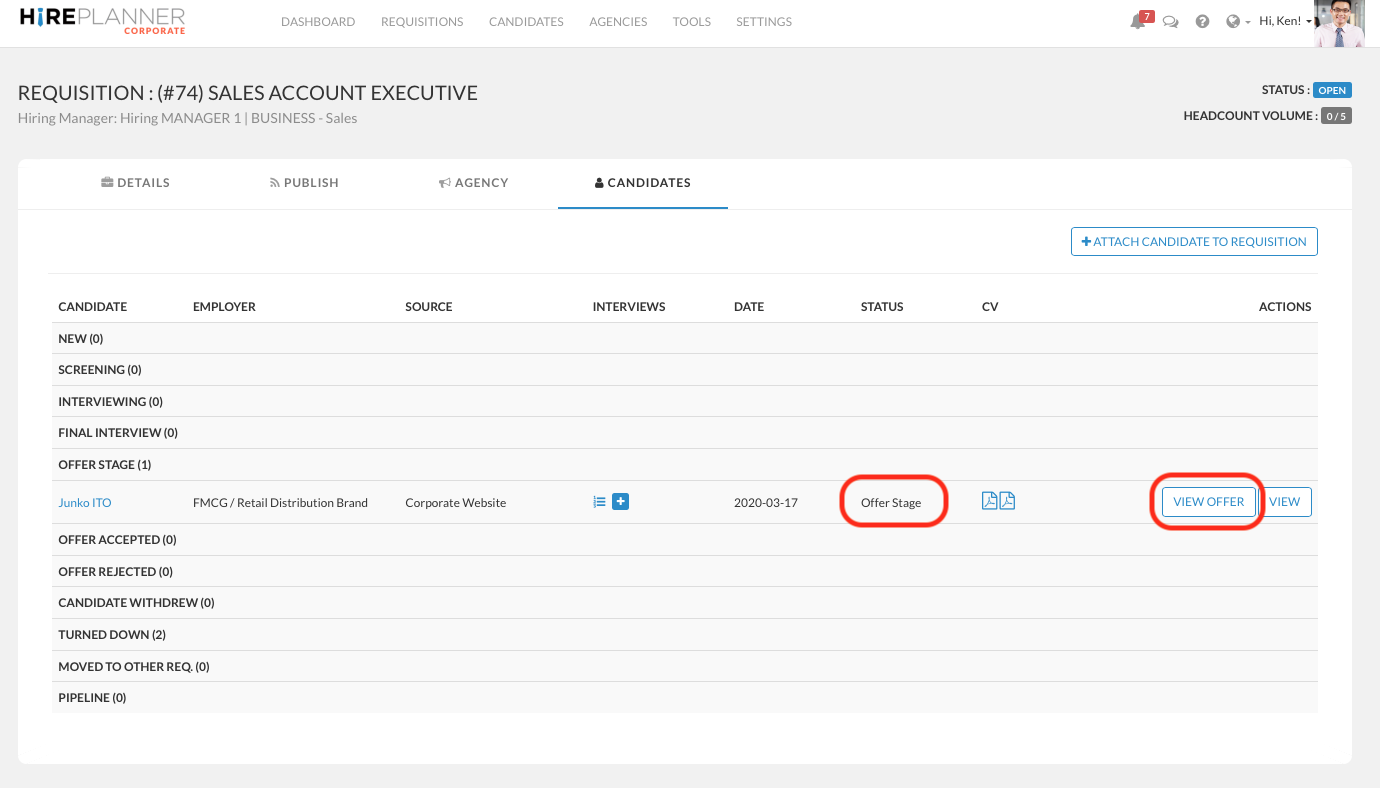Add interview using blue plus icon
Screen dimensions: 1380x788
click(x=620, y=502)
